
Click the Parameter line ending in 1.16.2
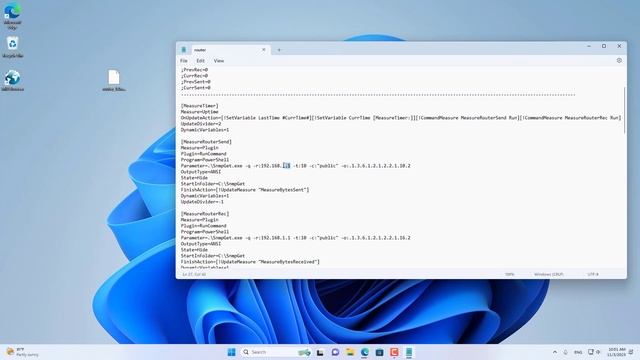click(x=296, y=238)
